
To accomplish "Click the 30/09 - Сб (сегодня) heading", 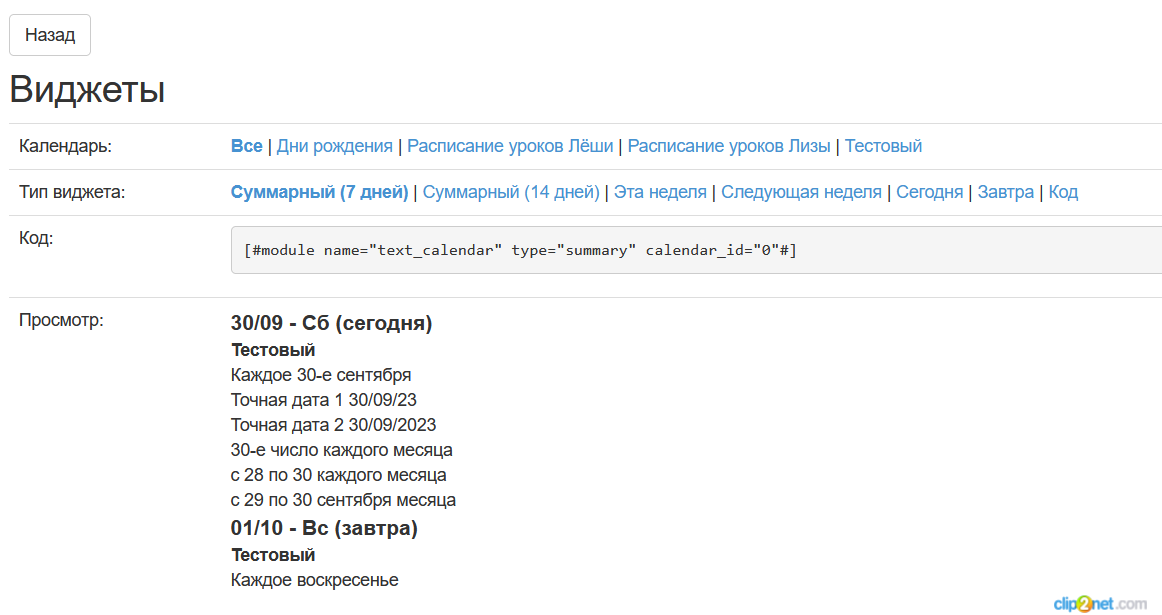I will (x=331, y=323).
